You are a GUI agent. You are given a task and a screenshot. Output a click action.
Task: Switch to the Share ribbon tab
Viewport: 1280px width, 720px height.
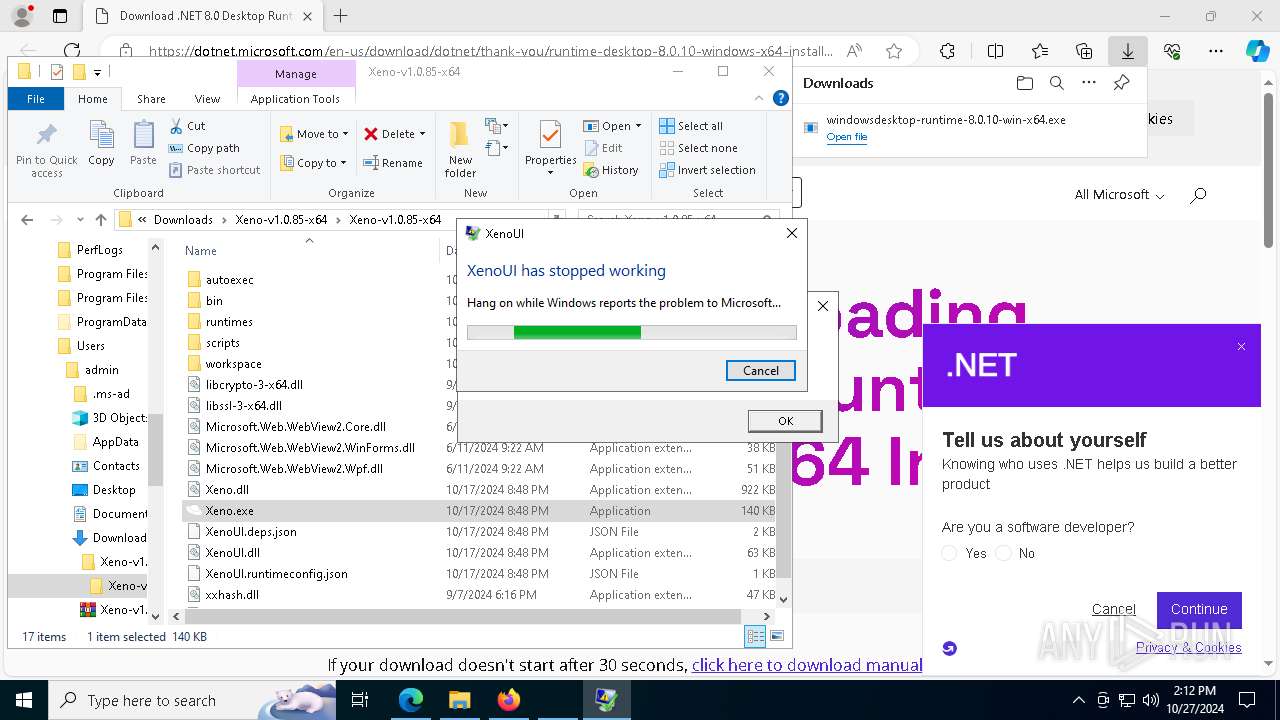(x=151, y=99)
